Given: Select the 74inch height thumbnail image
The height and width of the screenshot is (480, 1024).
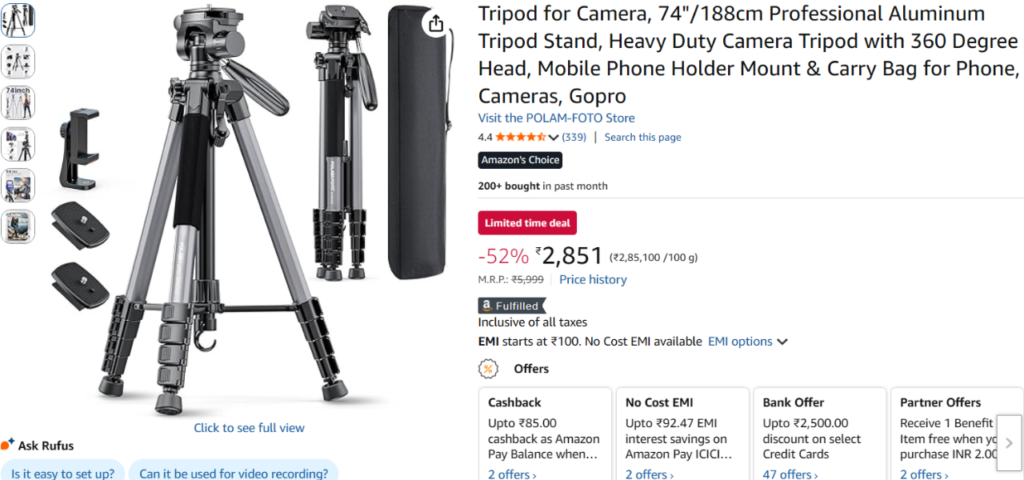Looking at the screenshot, I should click(18, 103).
